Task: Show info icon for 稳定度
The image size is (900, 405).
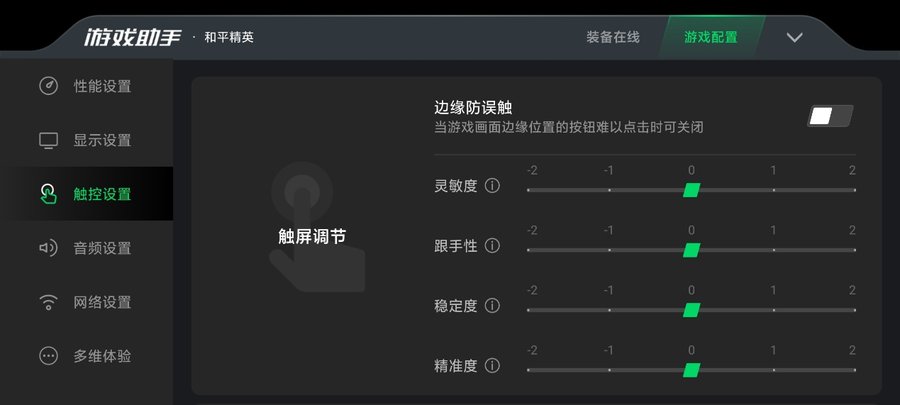Action: point(492,306)
